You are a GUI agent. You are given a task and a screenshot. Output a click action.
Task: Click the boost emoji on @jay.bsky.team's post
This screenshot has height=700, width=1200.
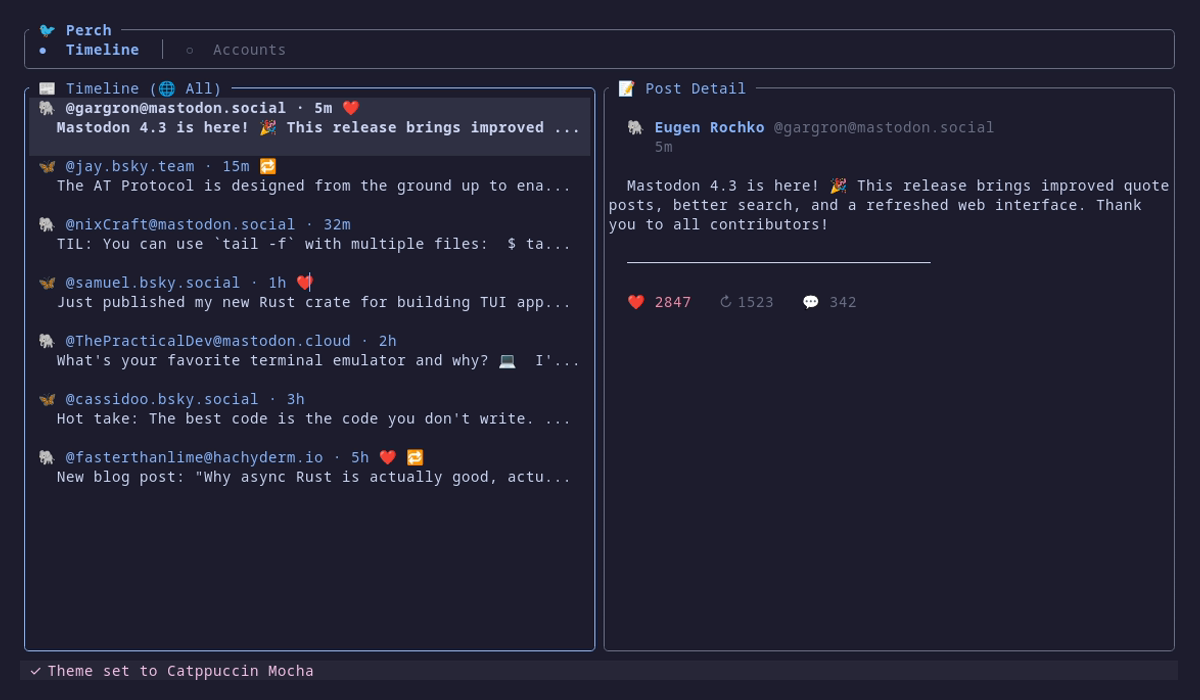click(267, 166)
